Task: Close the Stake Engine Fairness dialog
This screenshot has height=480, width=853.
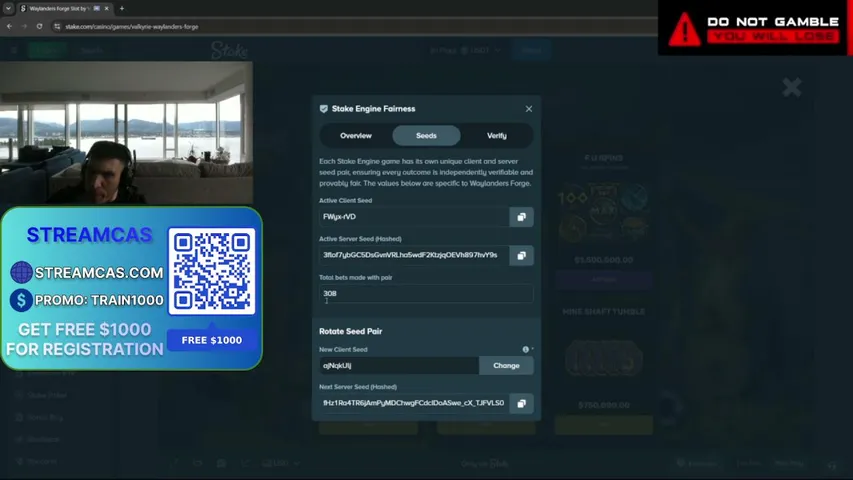Action: tap(529, 109)
